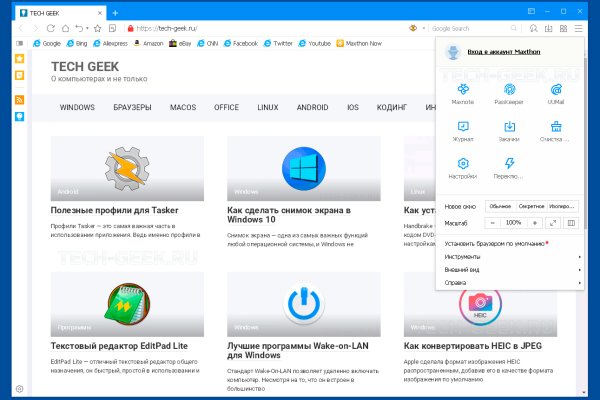Open the БРАУЗЕРЫ site navigation tab
This screenshot has height=400, width=600.
pyautogui.click(x=132, y=107)
